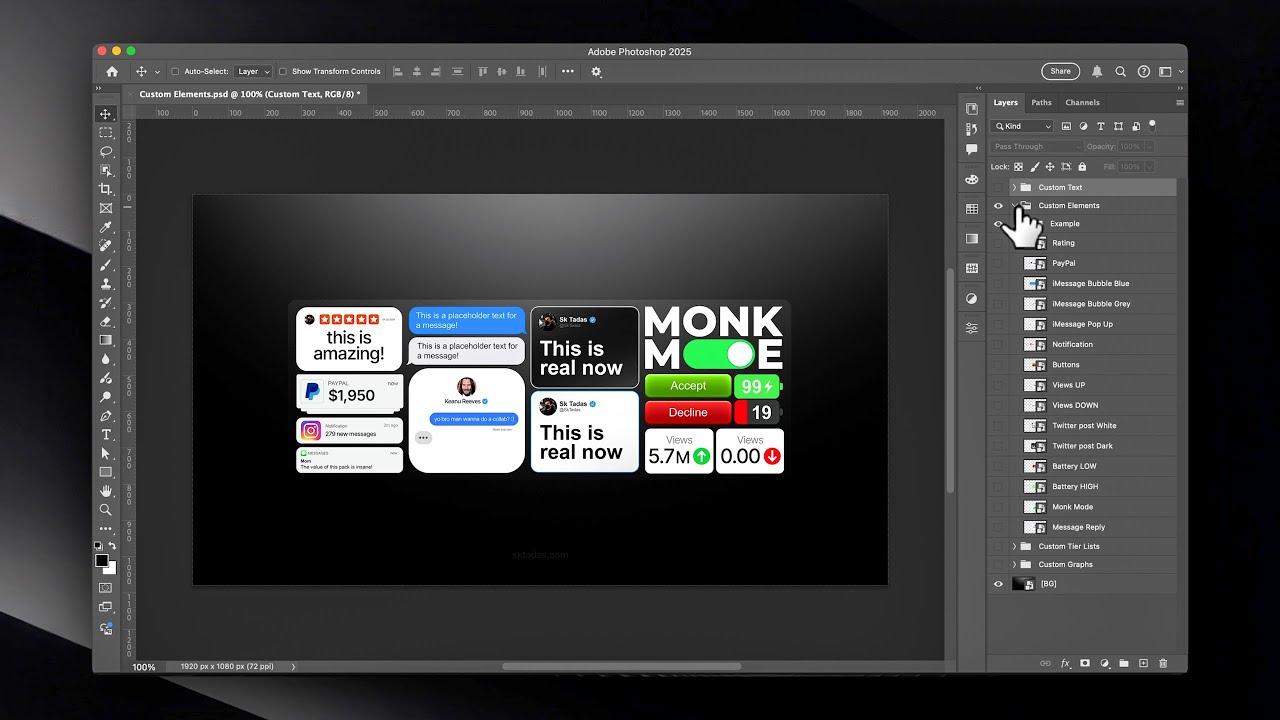Show the Notification layer
Viewport: 1280px width, 720px height.
coord(998,344)
